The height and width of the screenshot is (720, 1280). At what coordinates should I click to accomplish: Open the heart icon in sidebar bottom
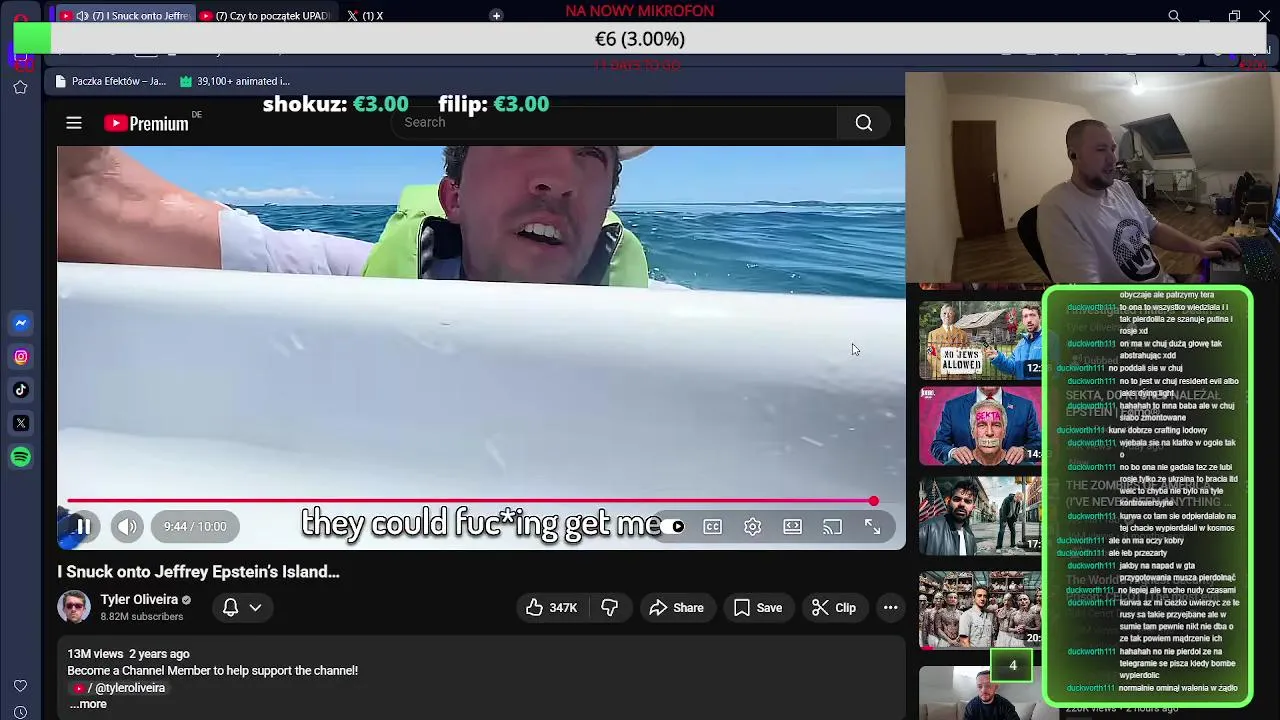[20, 686]
